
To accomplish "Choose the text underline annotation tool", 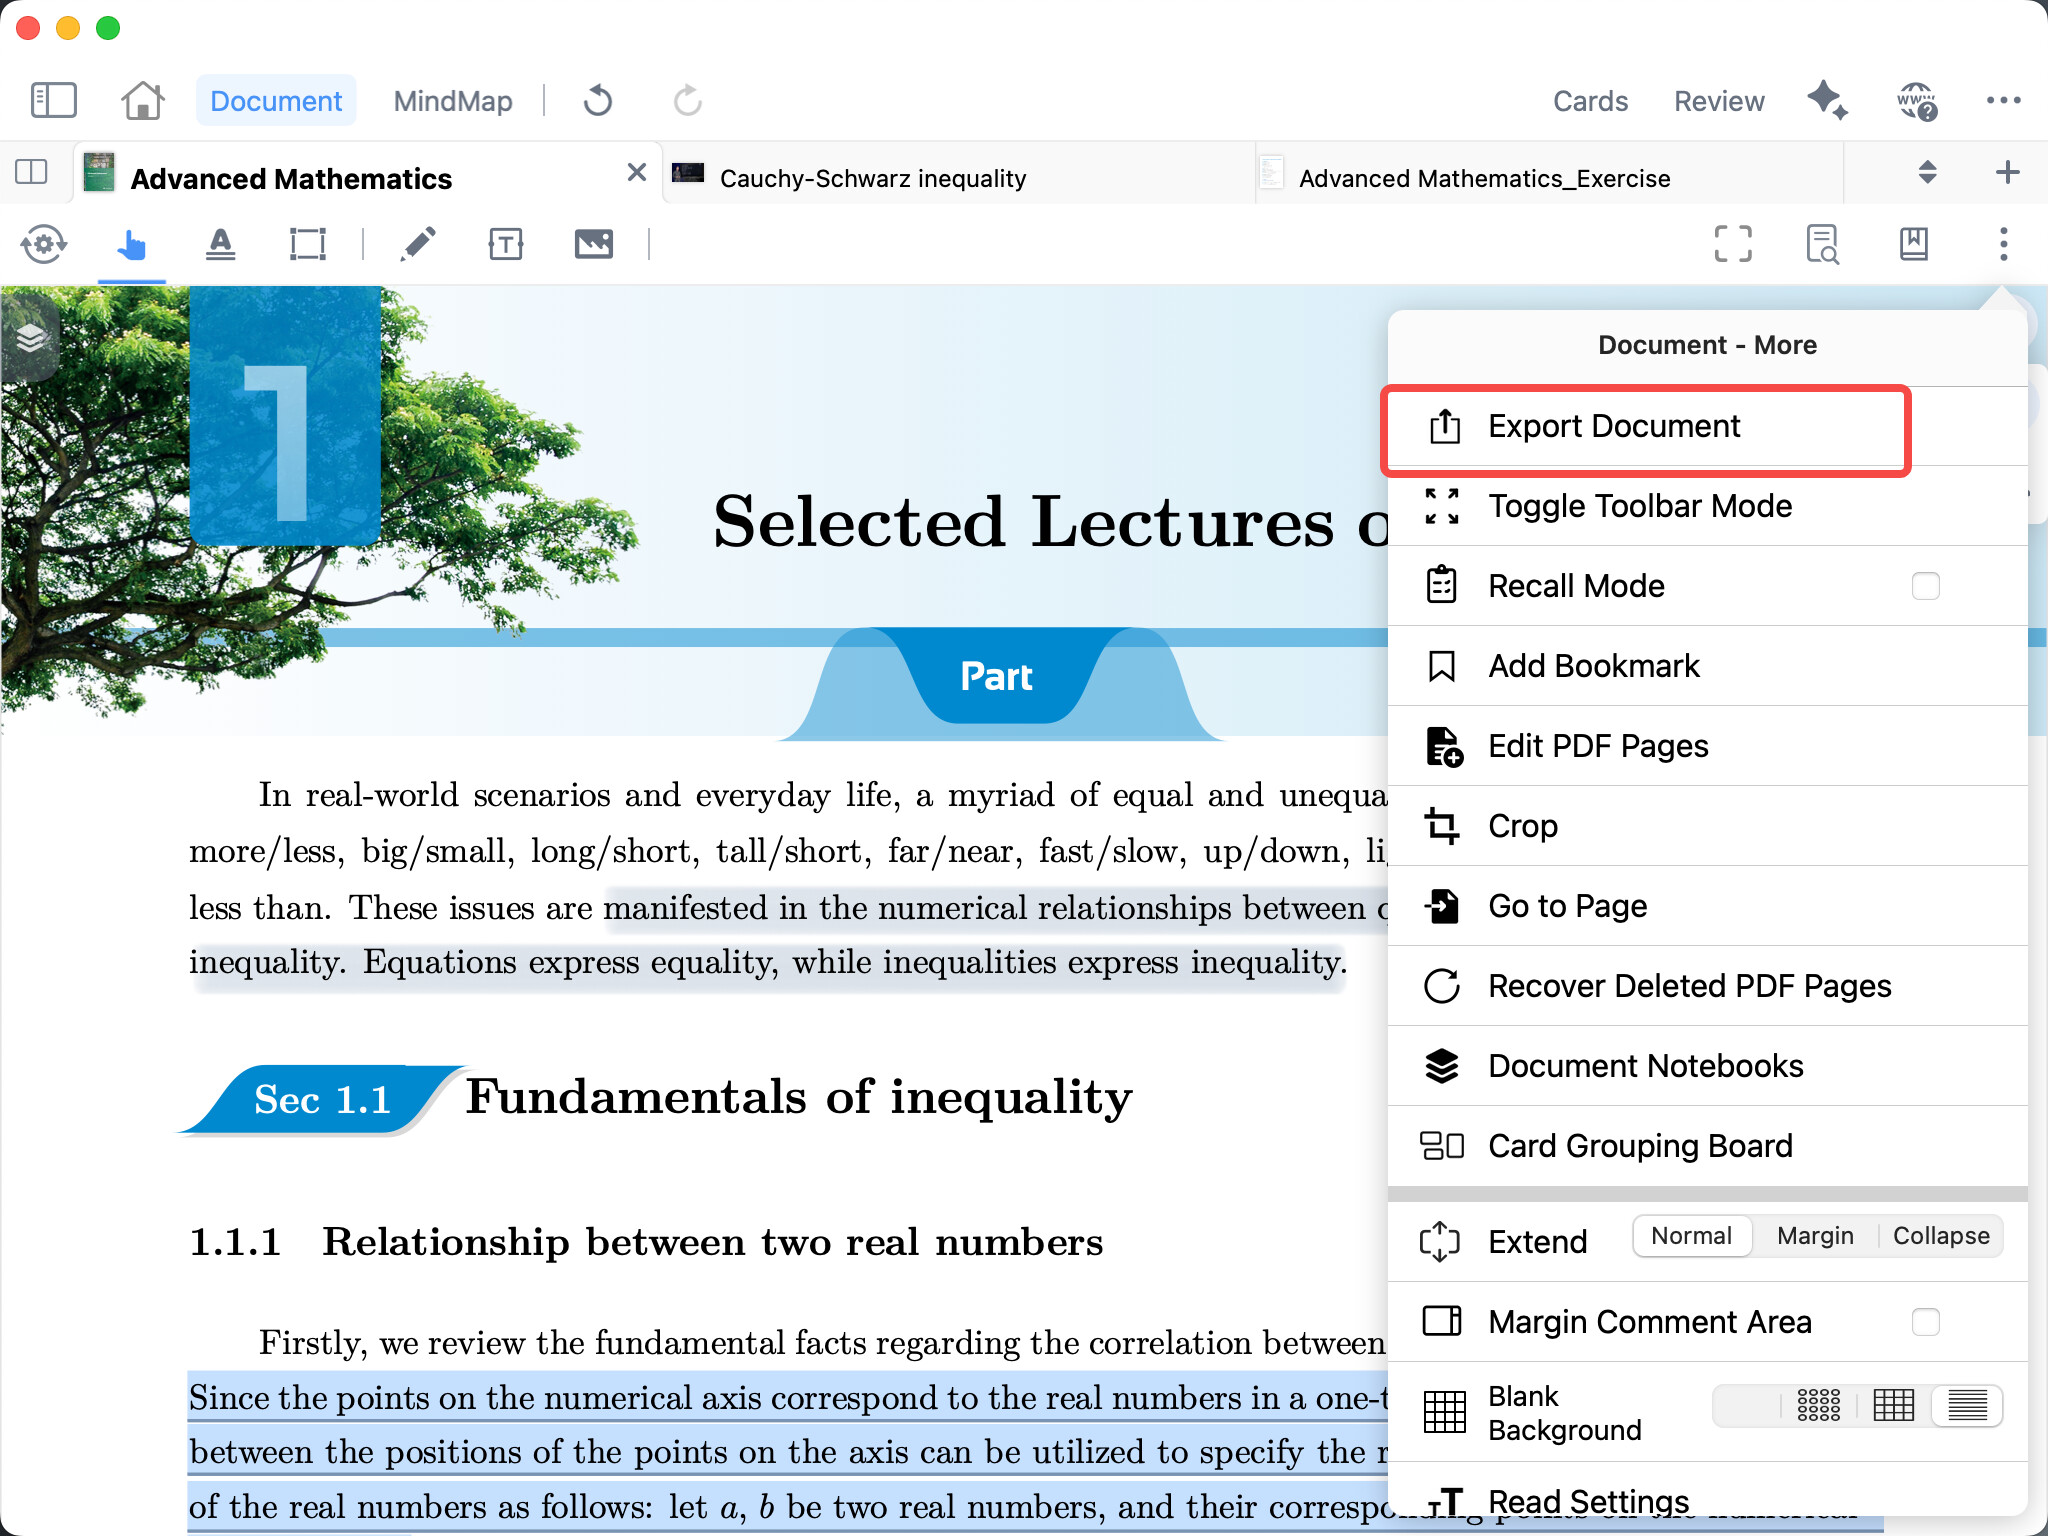I will click(220, 244).
